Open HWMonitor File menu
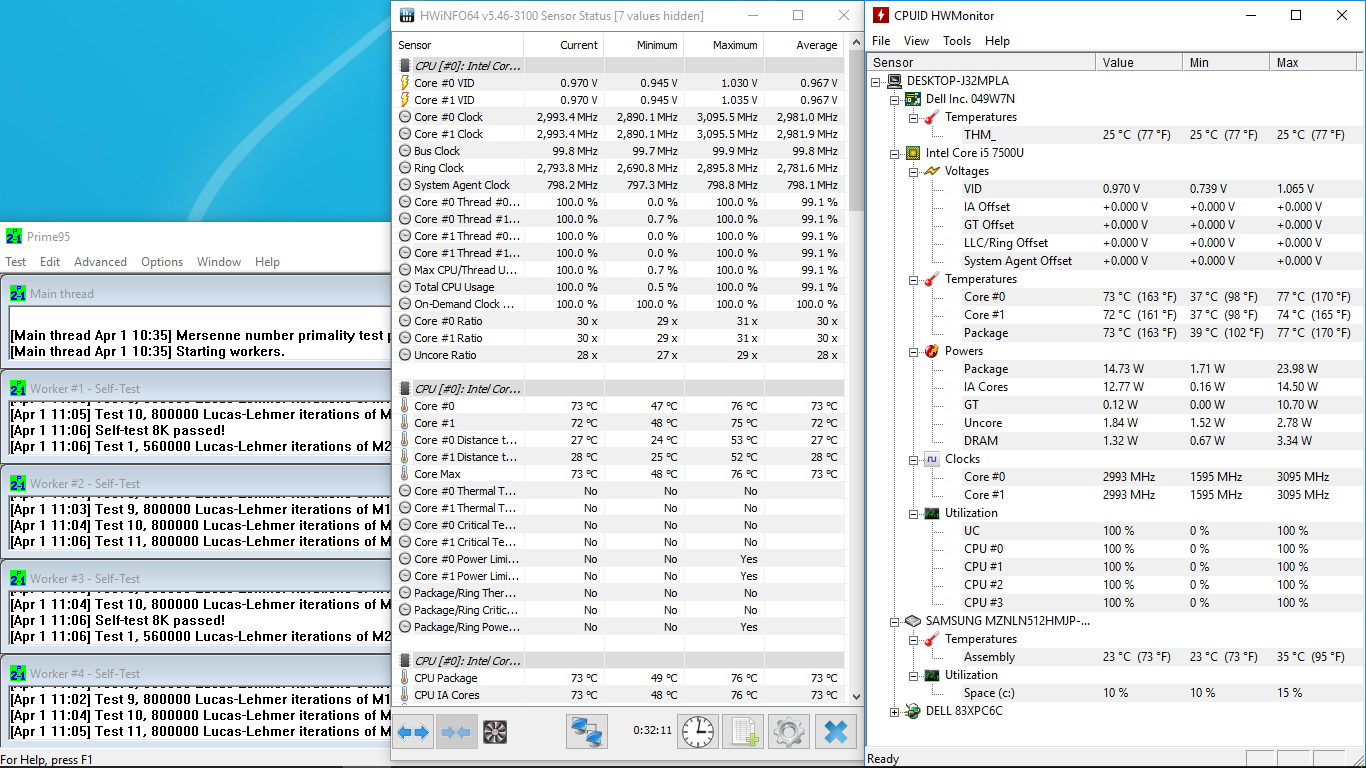This screenshot has width=1366, height=768. (881, 41)
